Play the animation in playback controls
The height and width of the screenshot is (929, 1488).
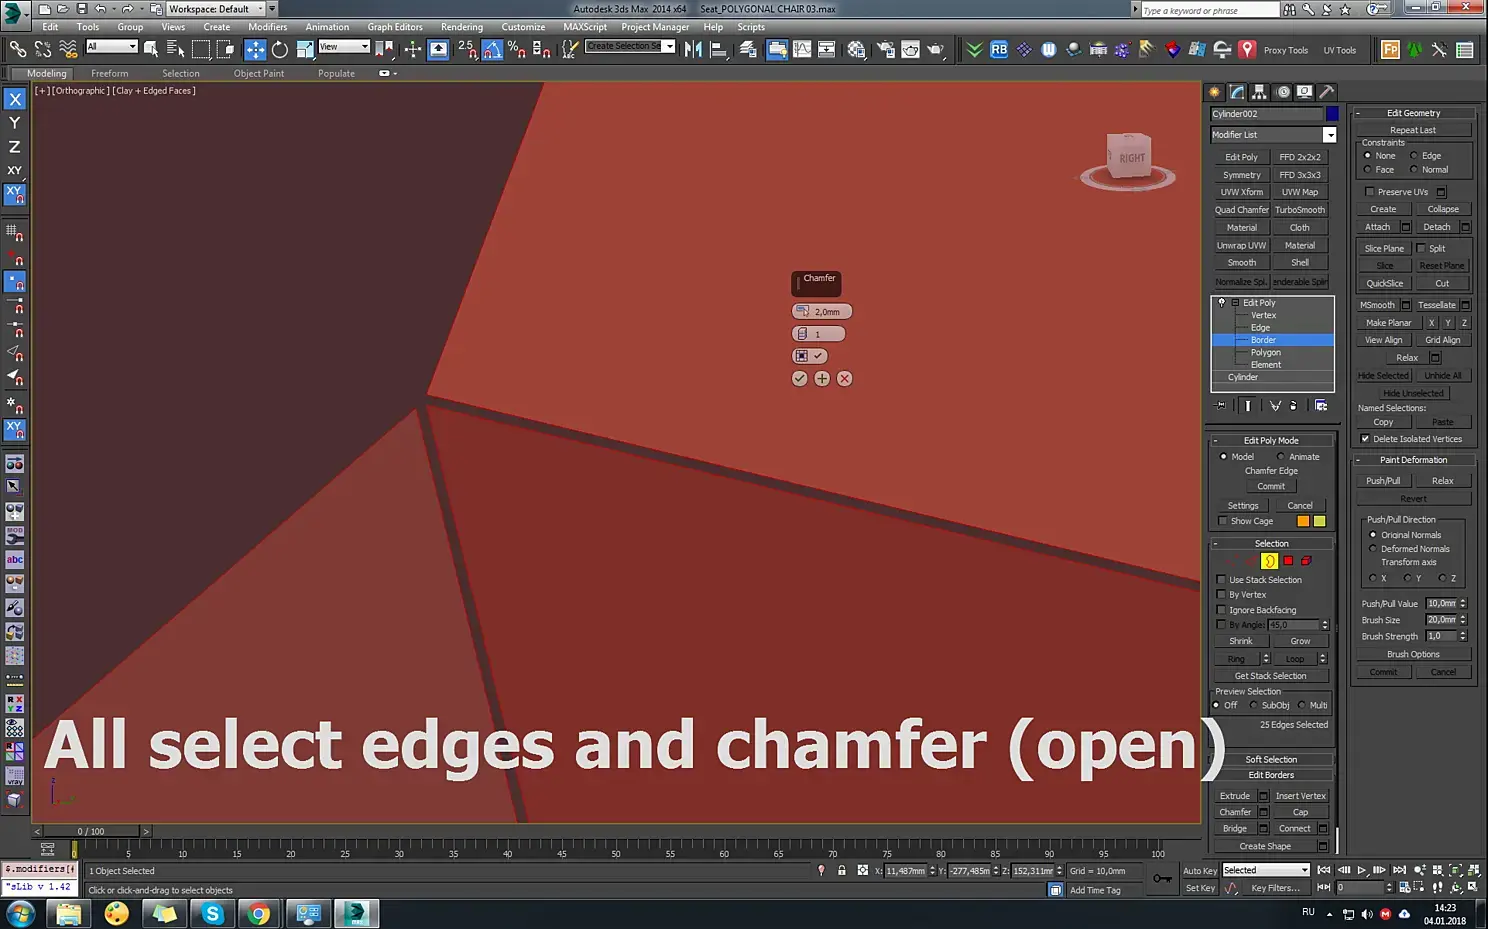point(1361,870)
